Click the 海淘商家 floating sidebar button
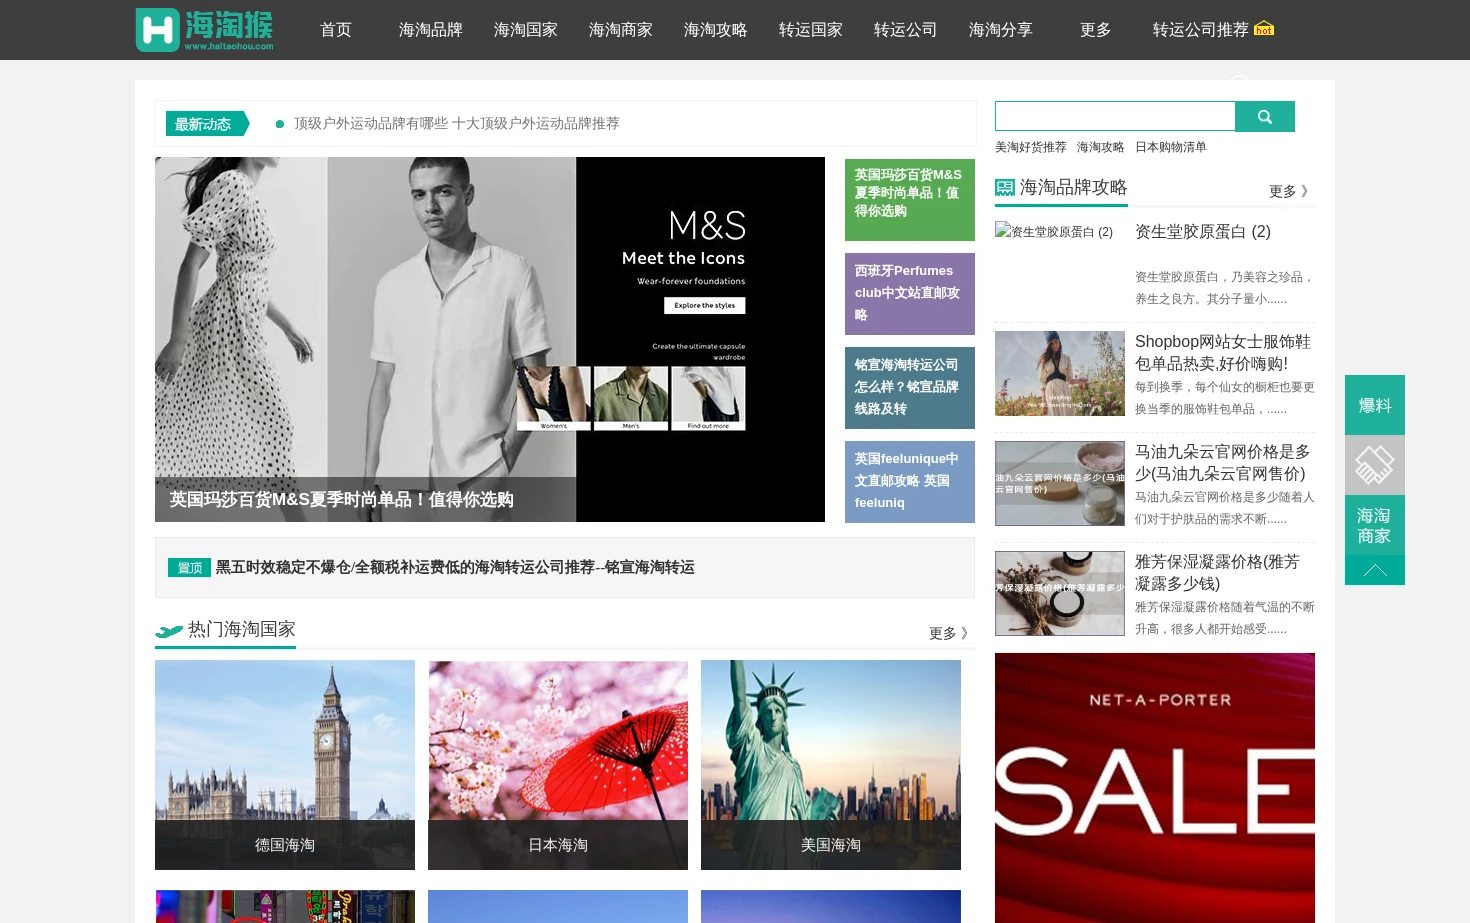 click(1375, 525)
